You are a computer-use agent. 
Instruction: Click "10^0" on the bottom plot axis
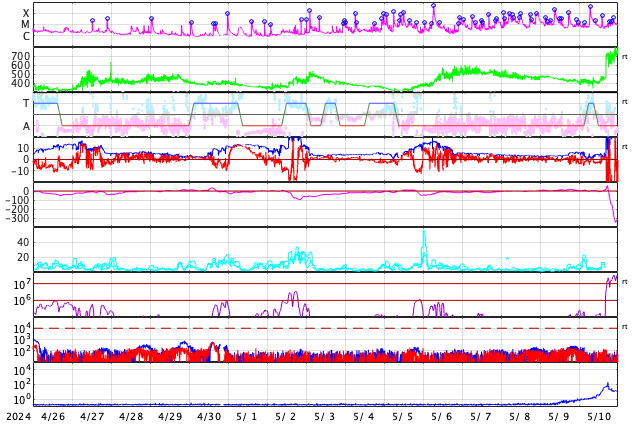pyautogui.click(x=20, y=400)
